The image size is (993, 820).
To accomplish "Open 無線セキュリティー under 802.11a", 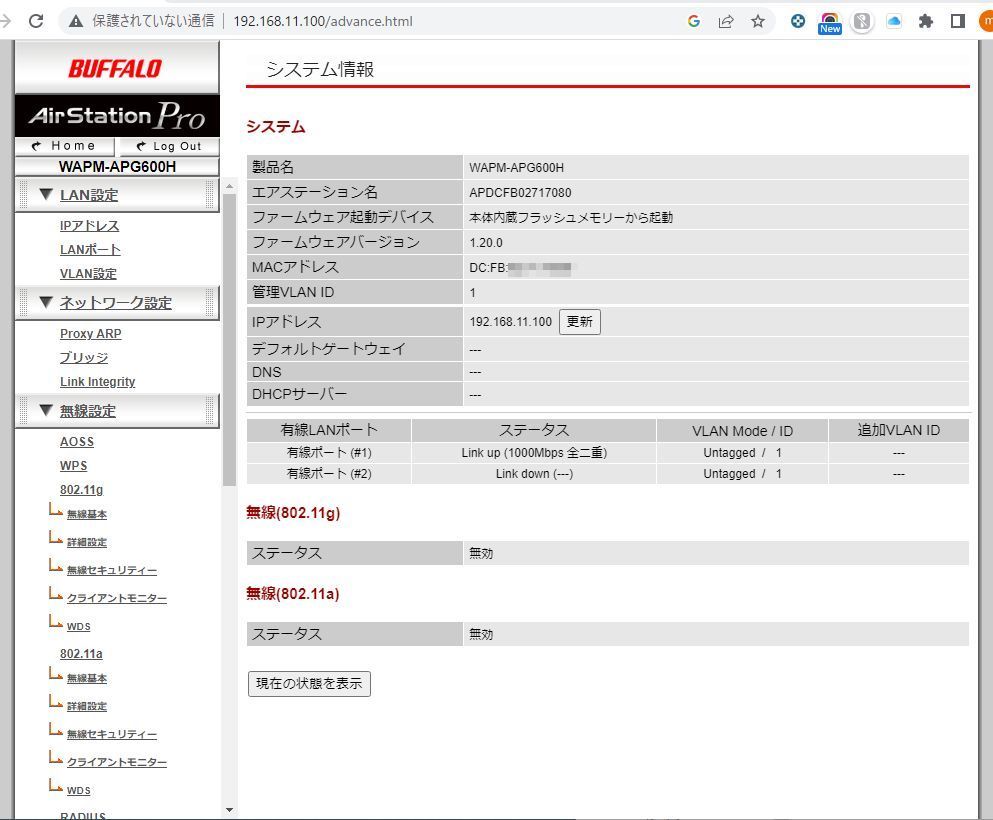I will 111,734.
